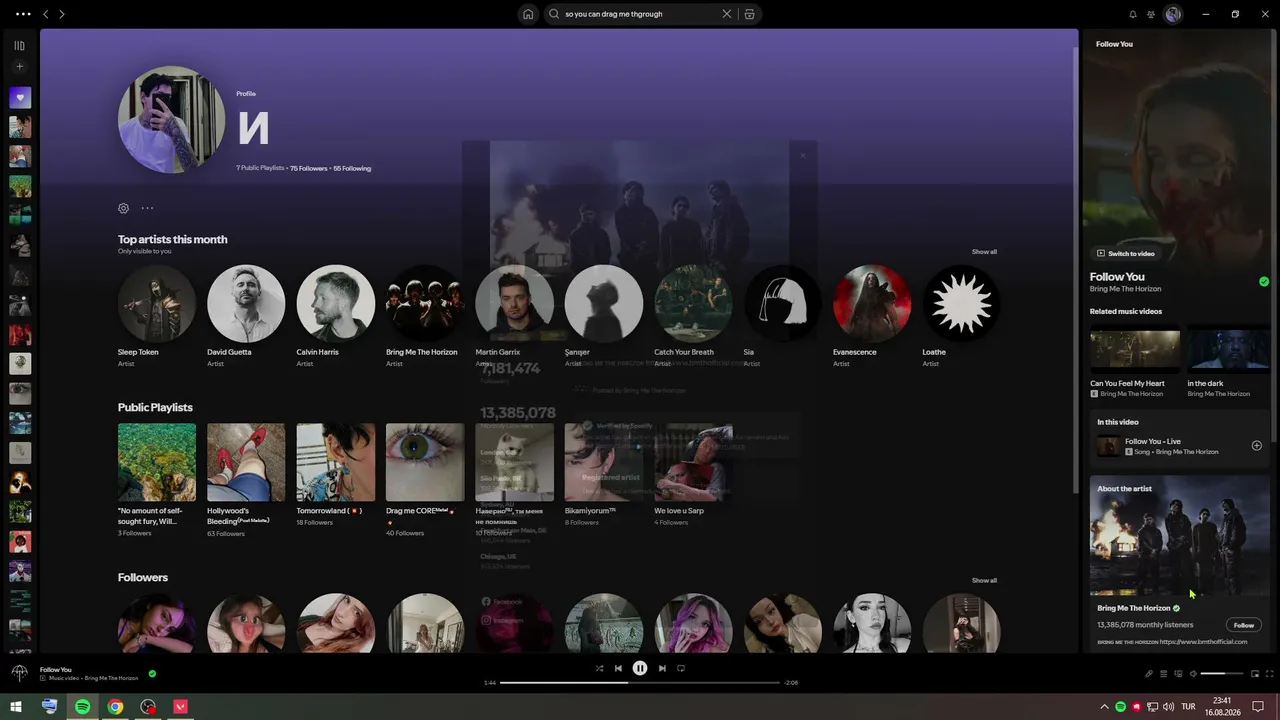The width and height of the screenshot is (1280, 720).
Task: Close the fading artist overlay popup
Action: [x=802, y=155]
